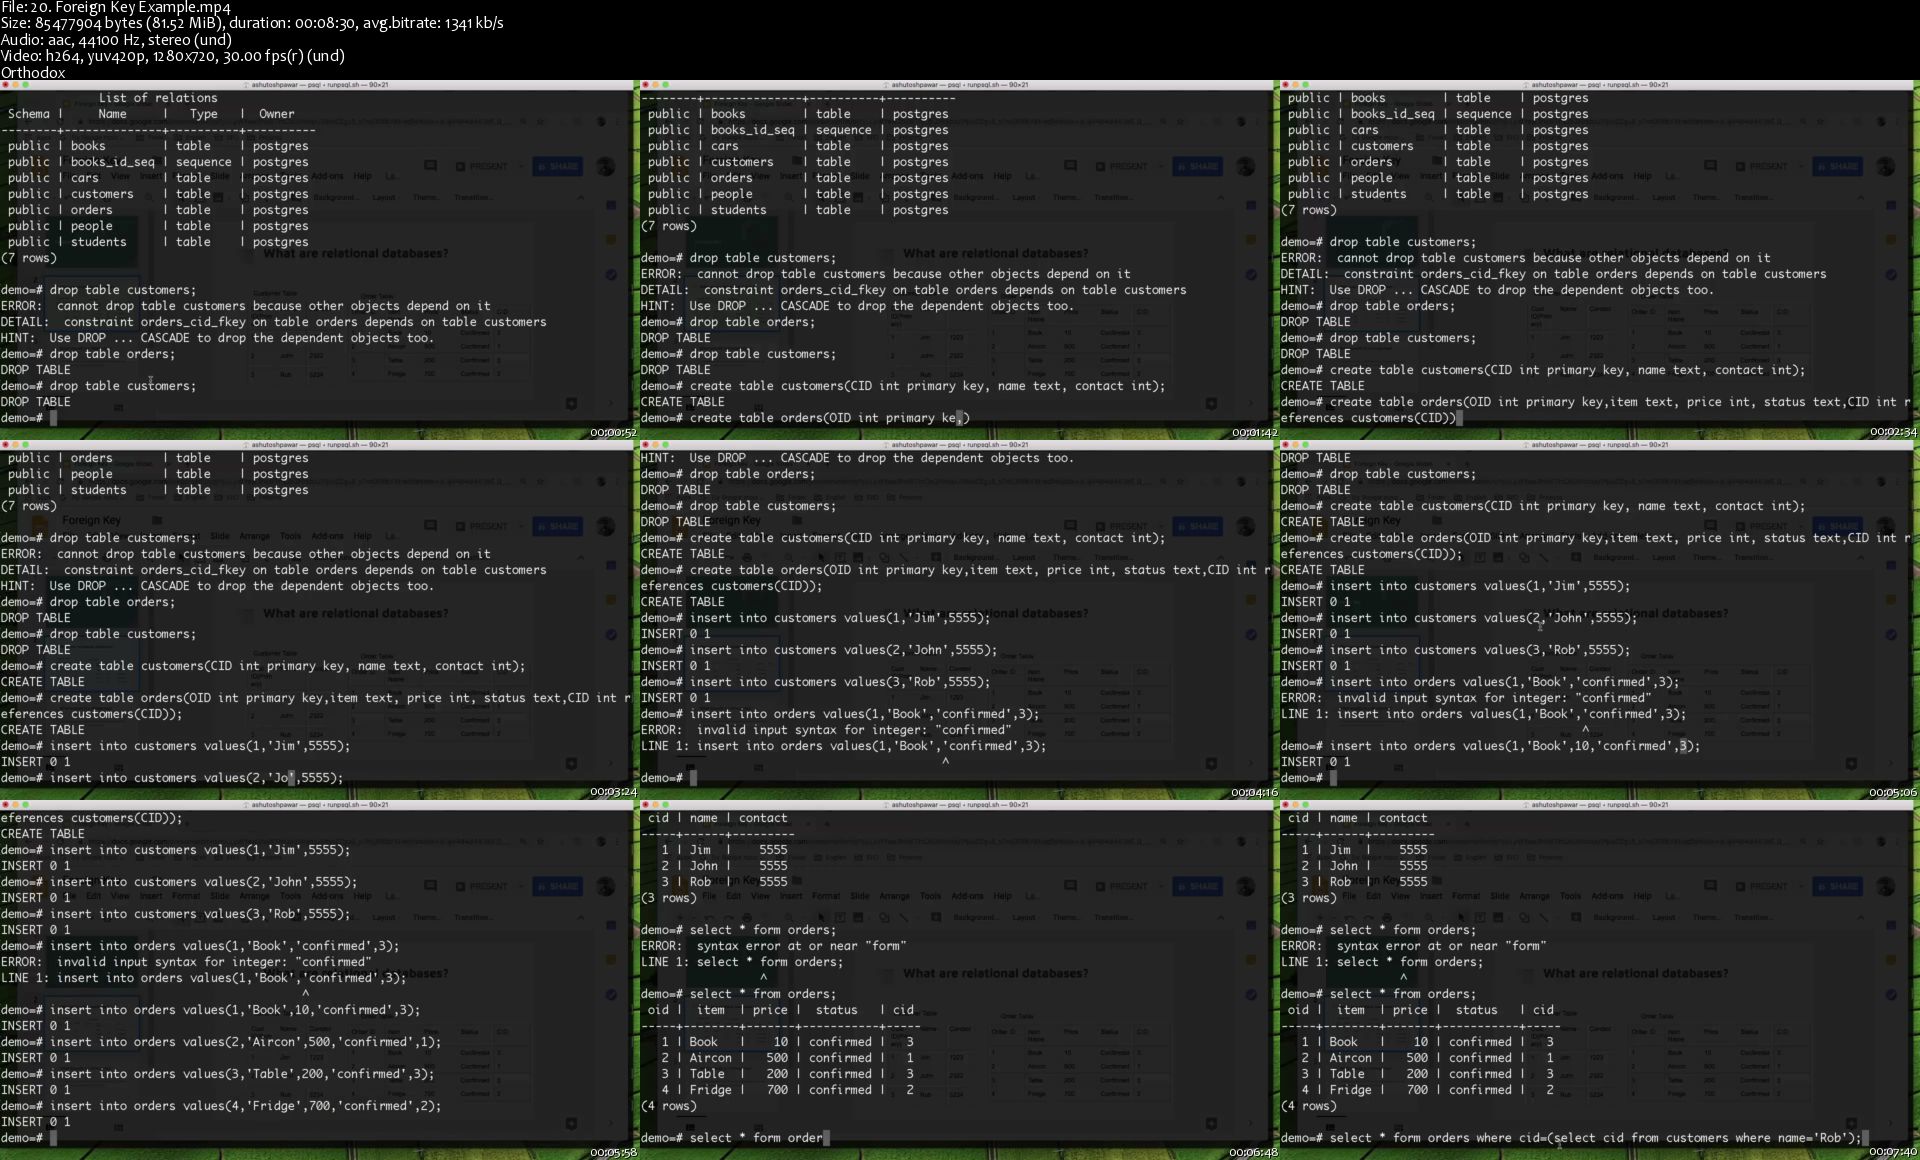
Task: Click the blue SHARE button in 00:06:48 frame
Action: pos(1198,886)
